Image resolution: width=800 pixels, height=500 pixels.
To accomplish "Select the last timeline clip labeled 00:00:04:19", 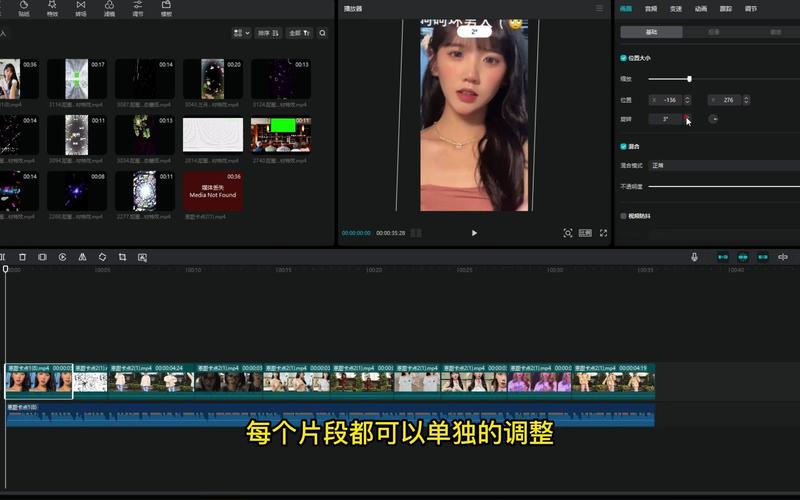I will (614, 381).
